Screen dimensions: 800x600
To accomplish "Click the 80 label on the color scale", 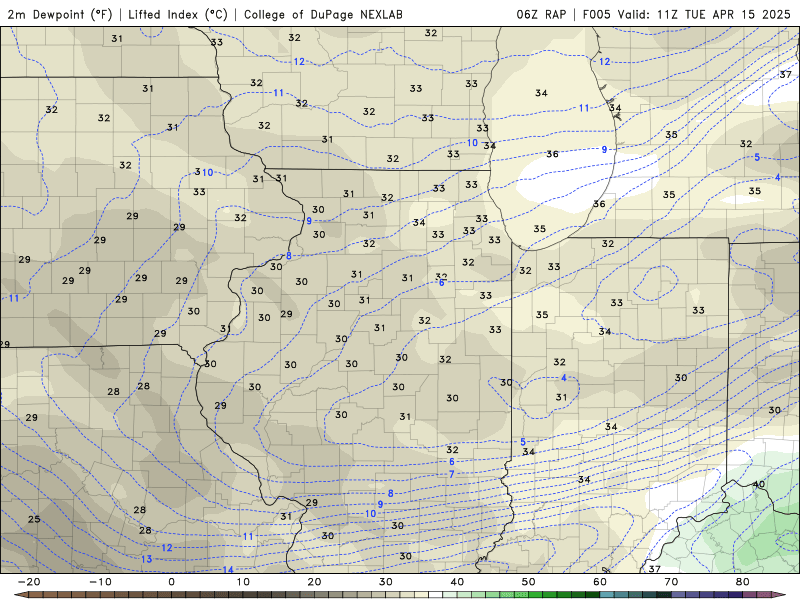I will [x=743, y=582].
